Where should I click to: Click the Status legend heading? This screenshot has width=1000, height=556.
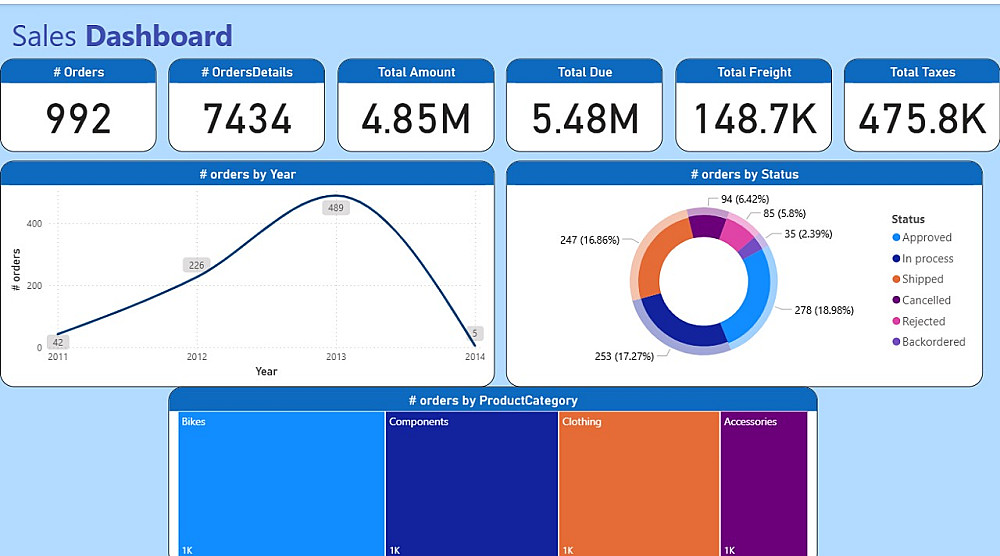click(x=908, y=219)
